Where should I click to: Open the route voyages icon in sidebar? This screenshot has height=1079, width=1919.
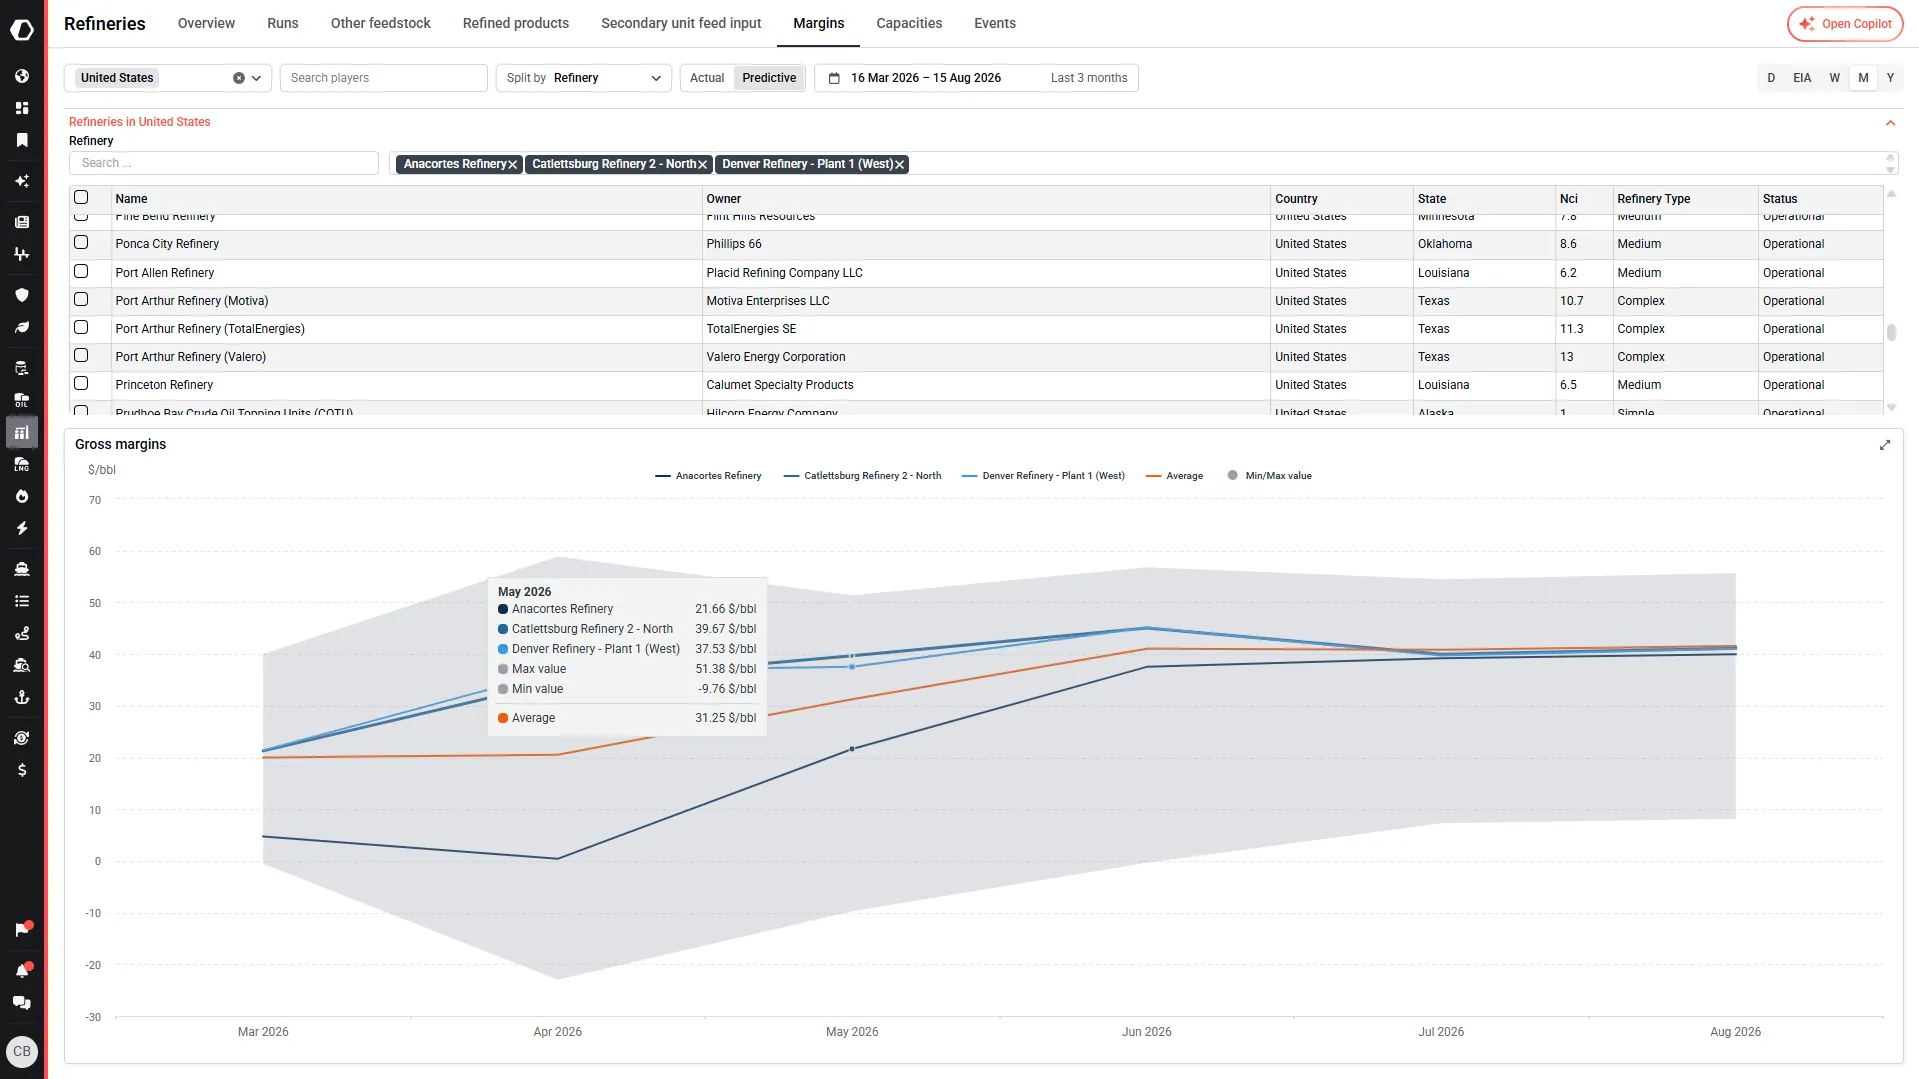pos(22,633)
